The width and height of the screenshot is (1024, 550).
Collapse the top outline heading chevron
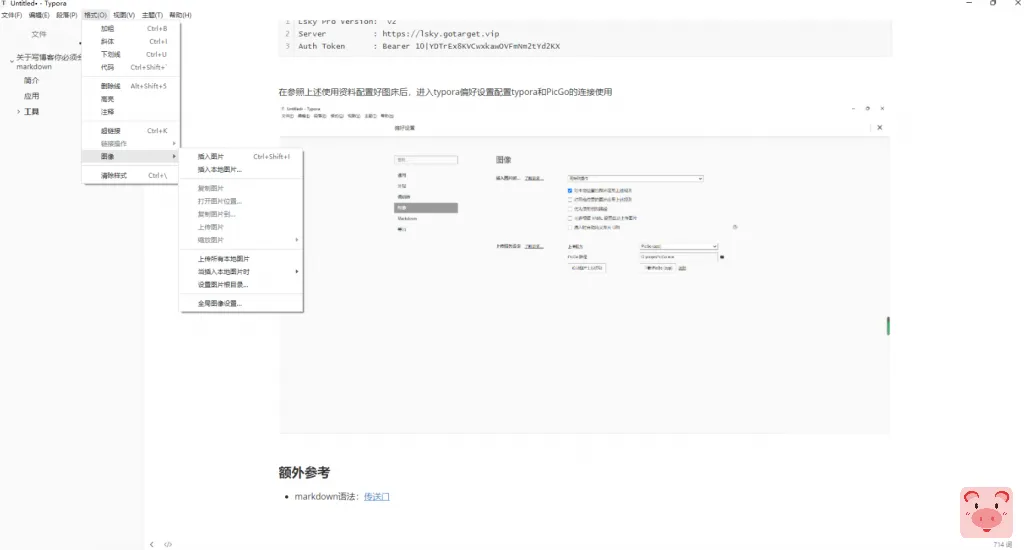tap(12, 61)
